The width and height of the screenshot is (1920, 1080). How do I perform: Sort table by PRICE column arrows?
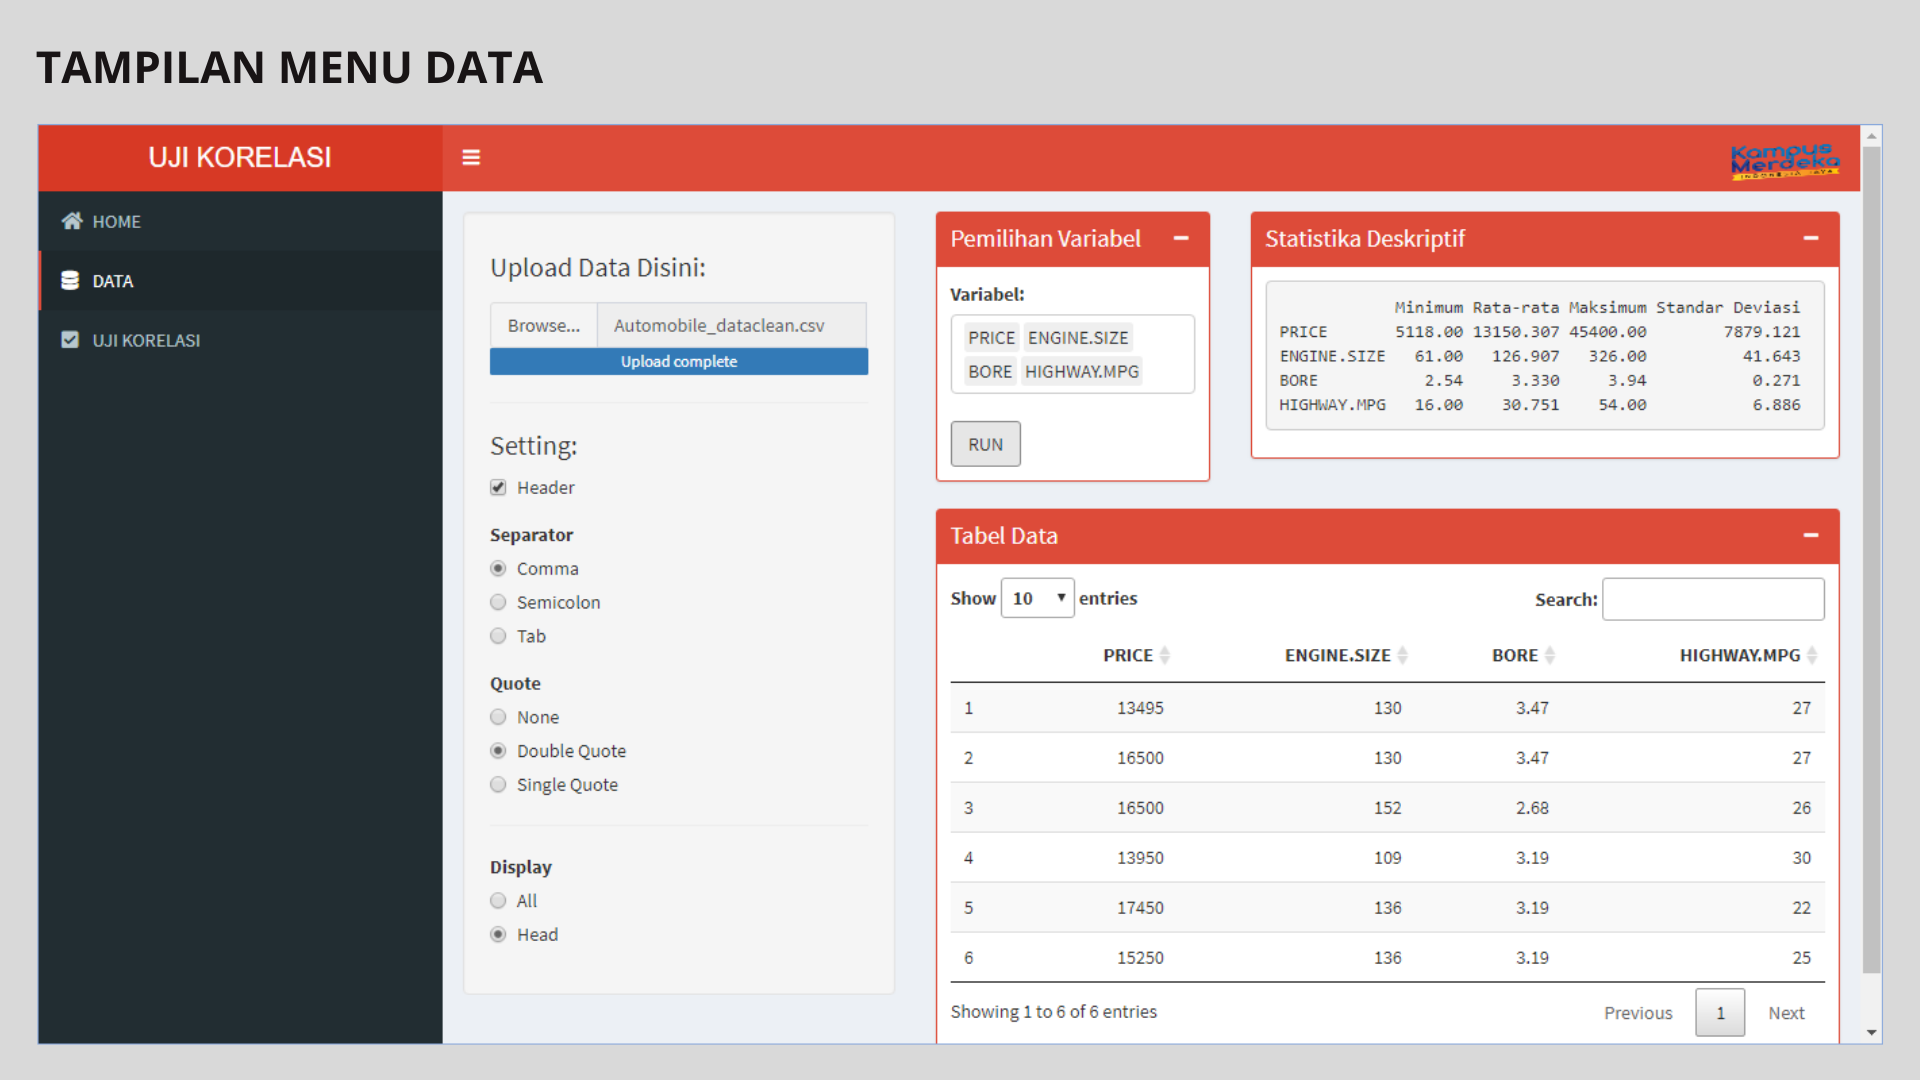(x=1165, y=656)
